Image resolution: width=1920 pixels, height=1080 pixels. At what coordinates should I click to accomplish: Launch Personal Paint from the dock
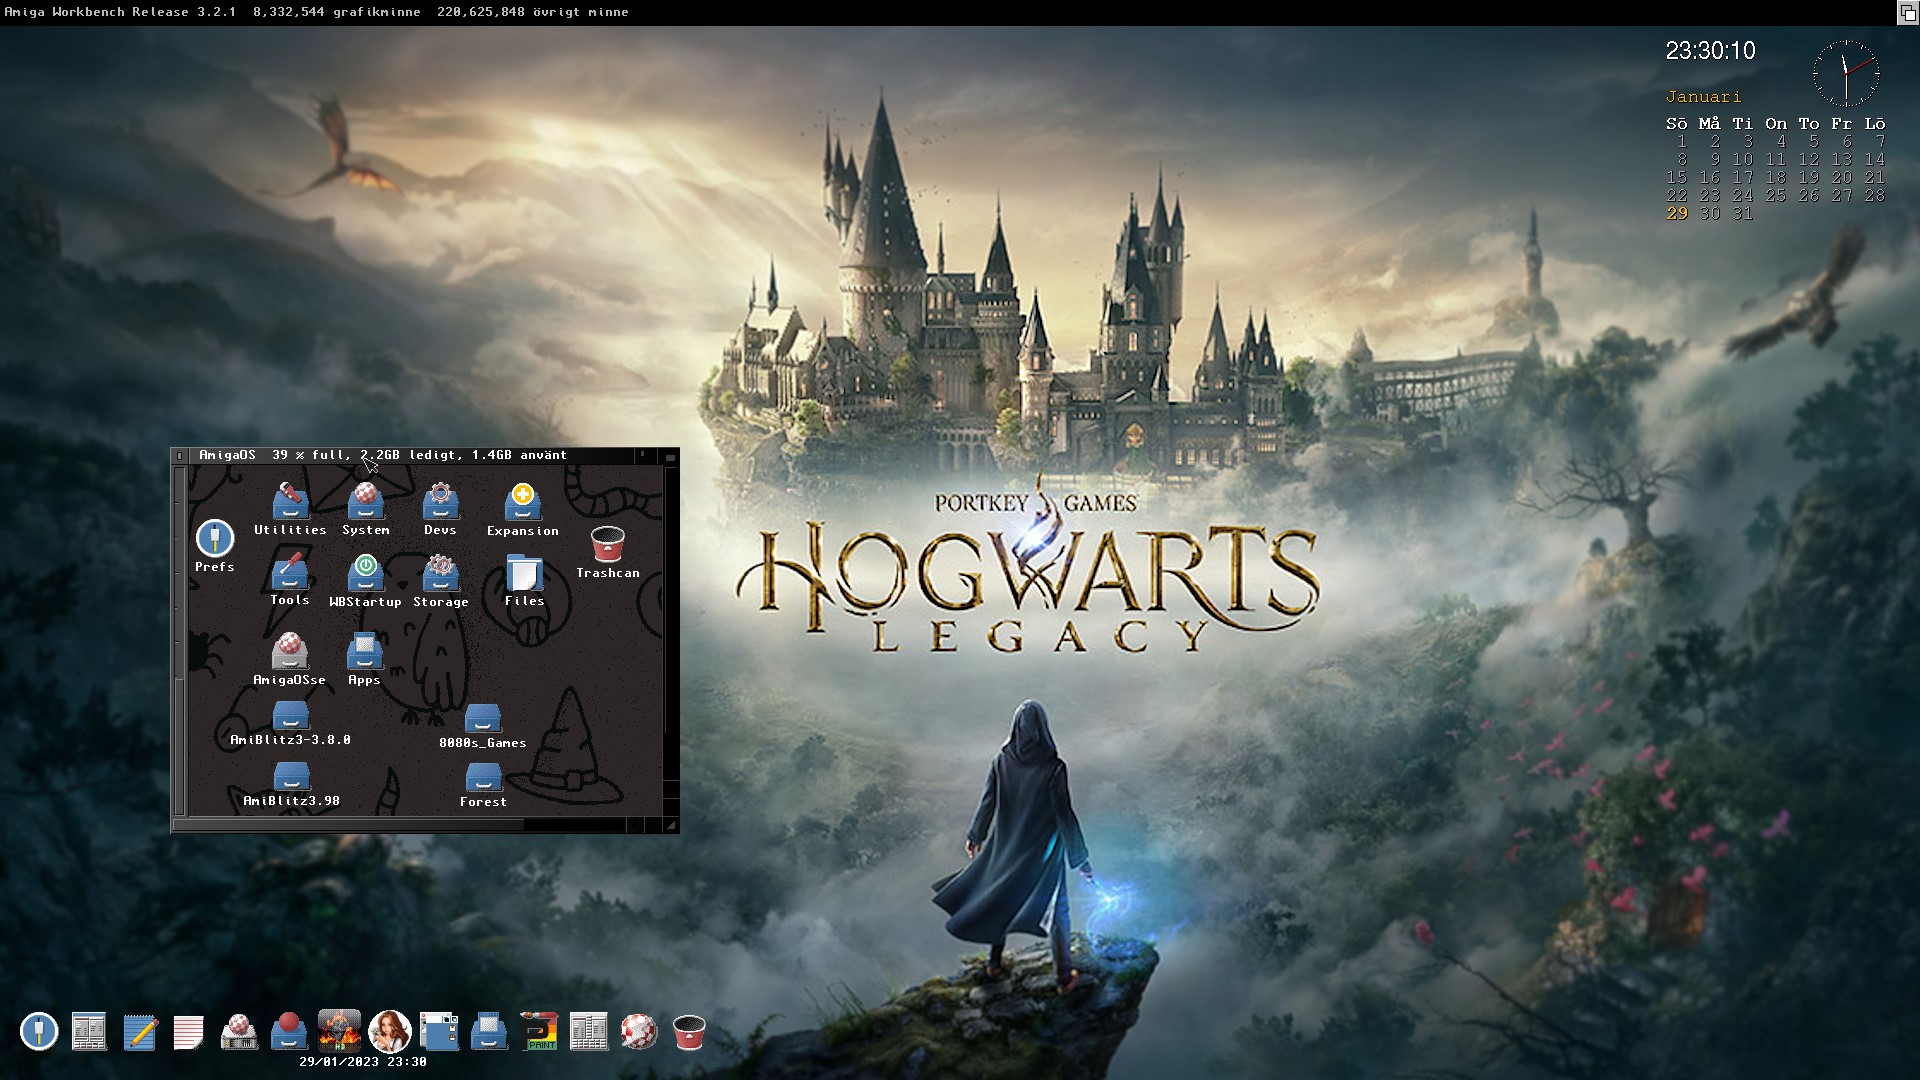click(x=539, y=1031)
